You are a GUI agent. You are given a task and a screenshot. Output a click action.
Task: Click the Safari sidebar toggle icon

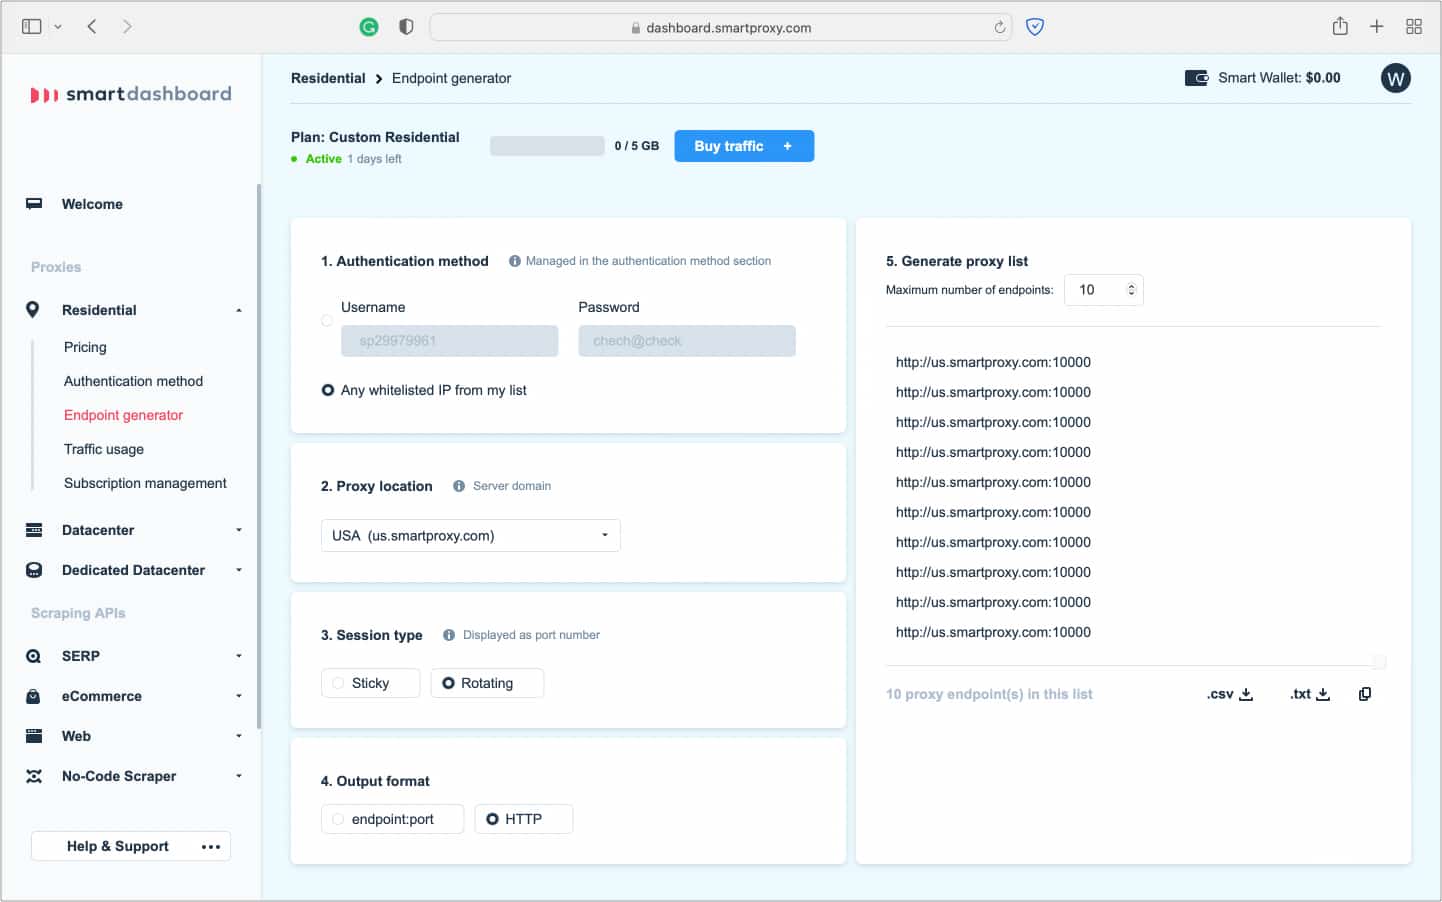(x=32, y=27)
